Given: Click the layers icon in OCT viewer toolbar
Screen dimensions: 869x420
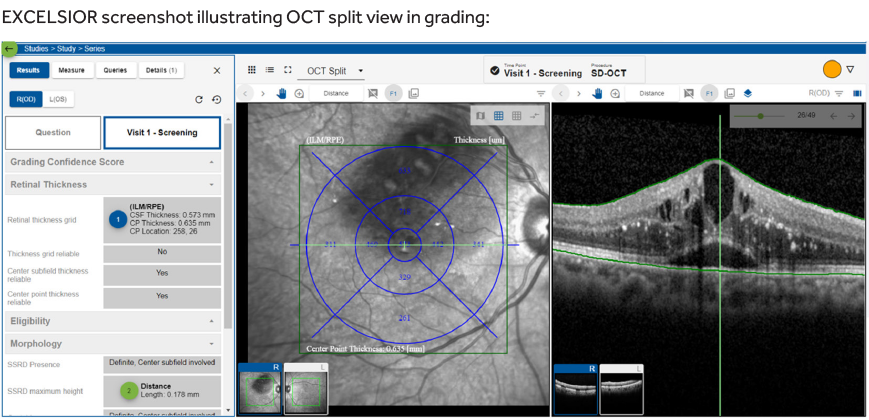Looking at the screenshot, I should [748, 93].
